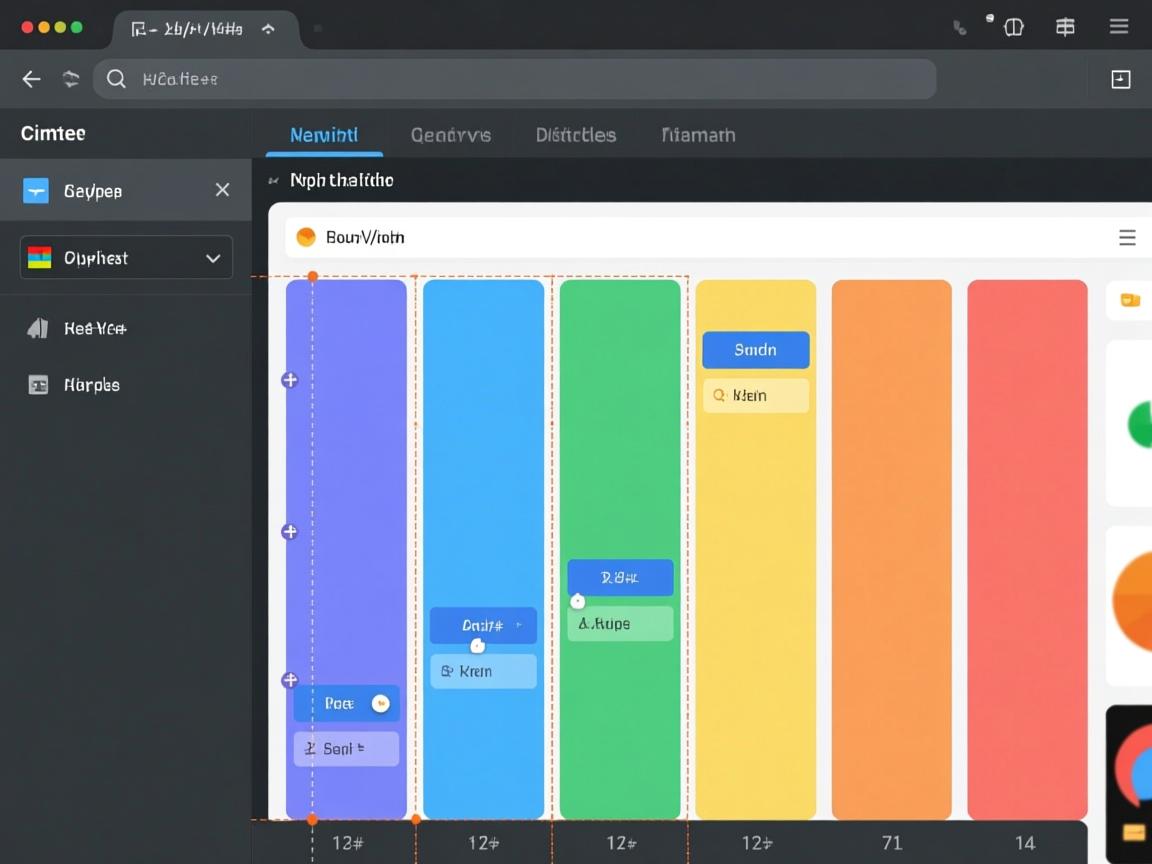The width and height of the screenshot is (1152, 864).
Task: Click the grid layout icon in title bar
Action: 1065,27
